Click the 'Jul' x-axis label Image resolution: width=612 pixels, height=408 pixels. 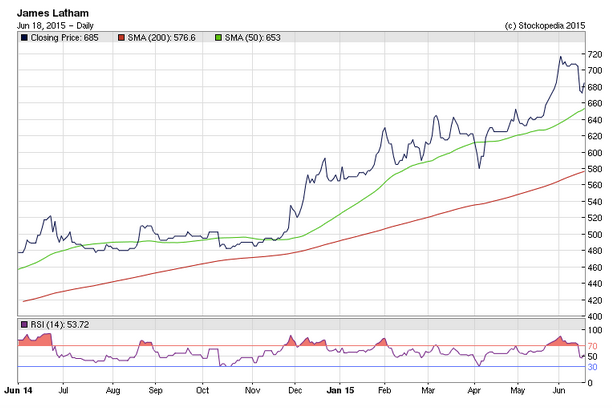tap(63, 390)
